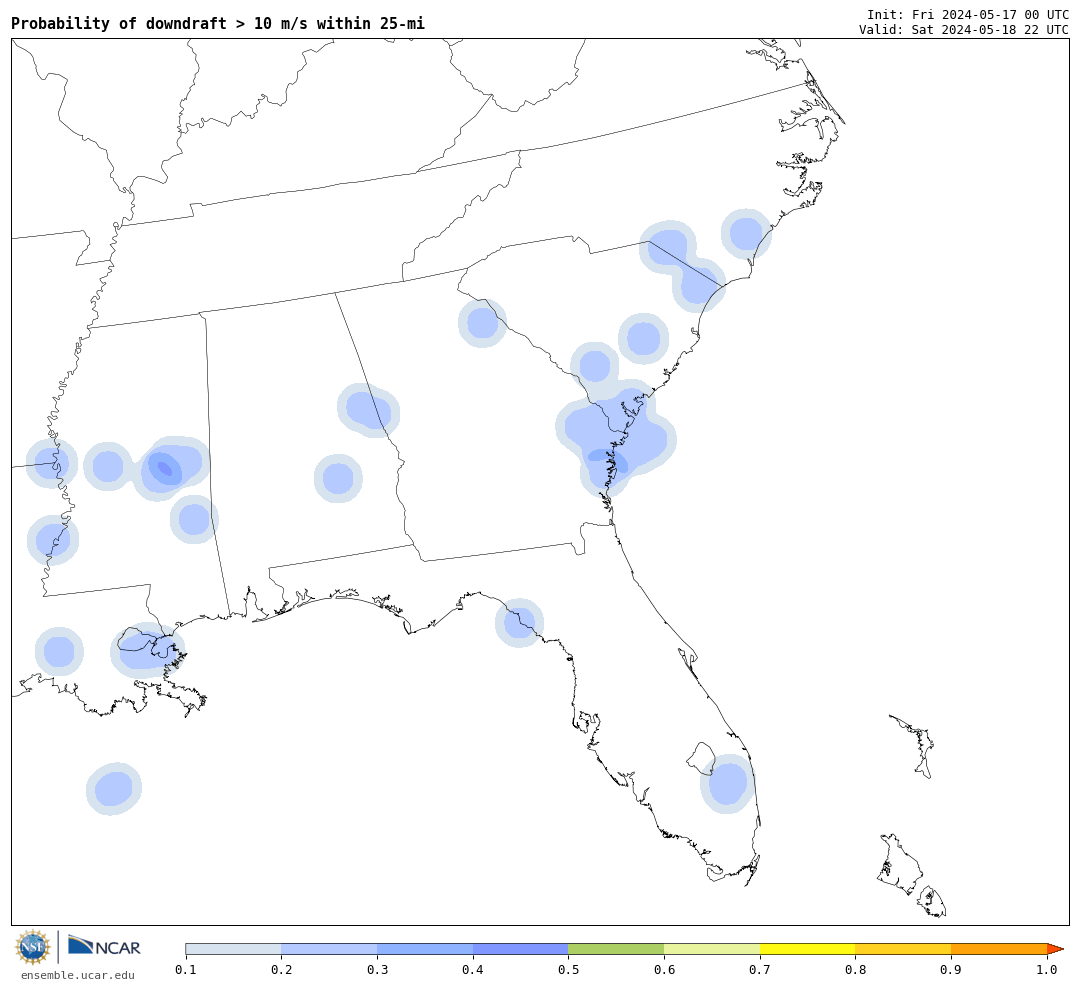Click the plot title 'Probability of downdraft > 10 m/s within 25-mi'

click(218, 23)
